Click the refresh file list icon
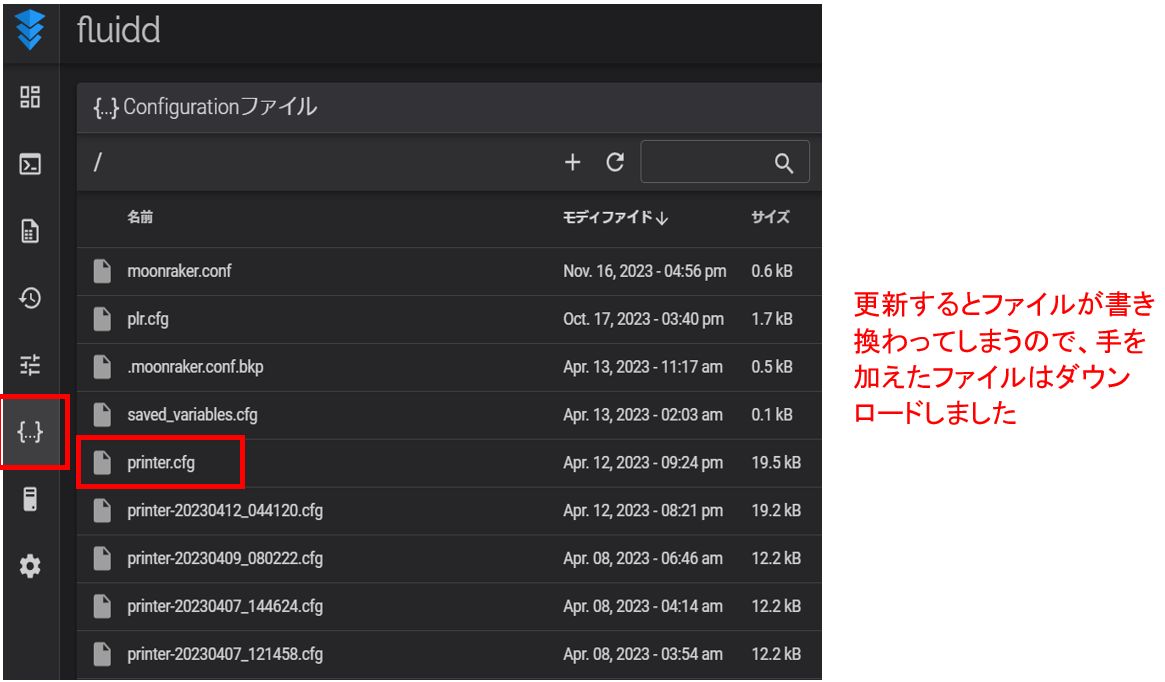 click(615, 162)
